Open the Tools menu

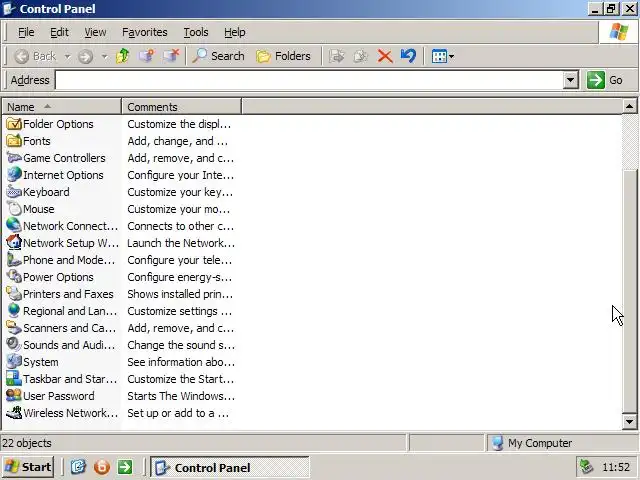click(196, 32)
